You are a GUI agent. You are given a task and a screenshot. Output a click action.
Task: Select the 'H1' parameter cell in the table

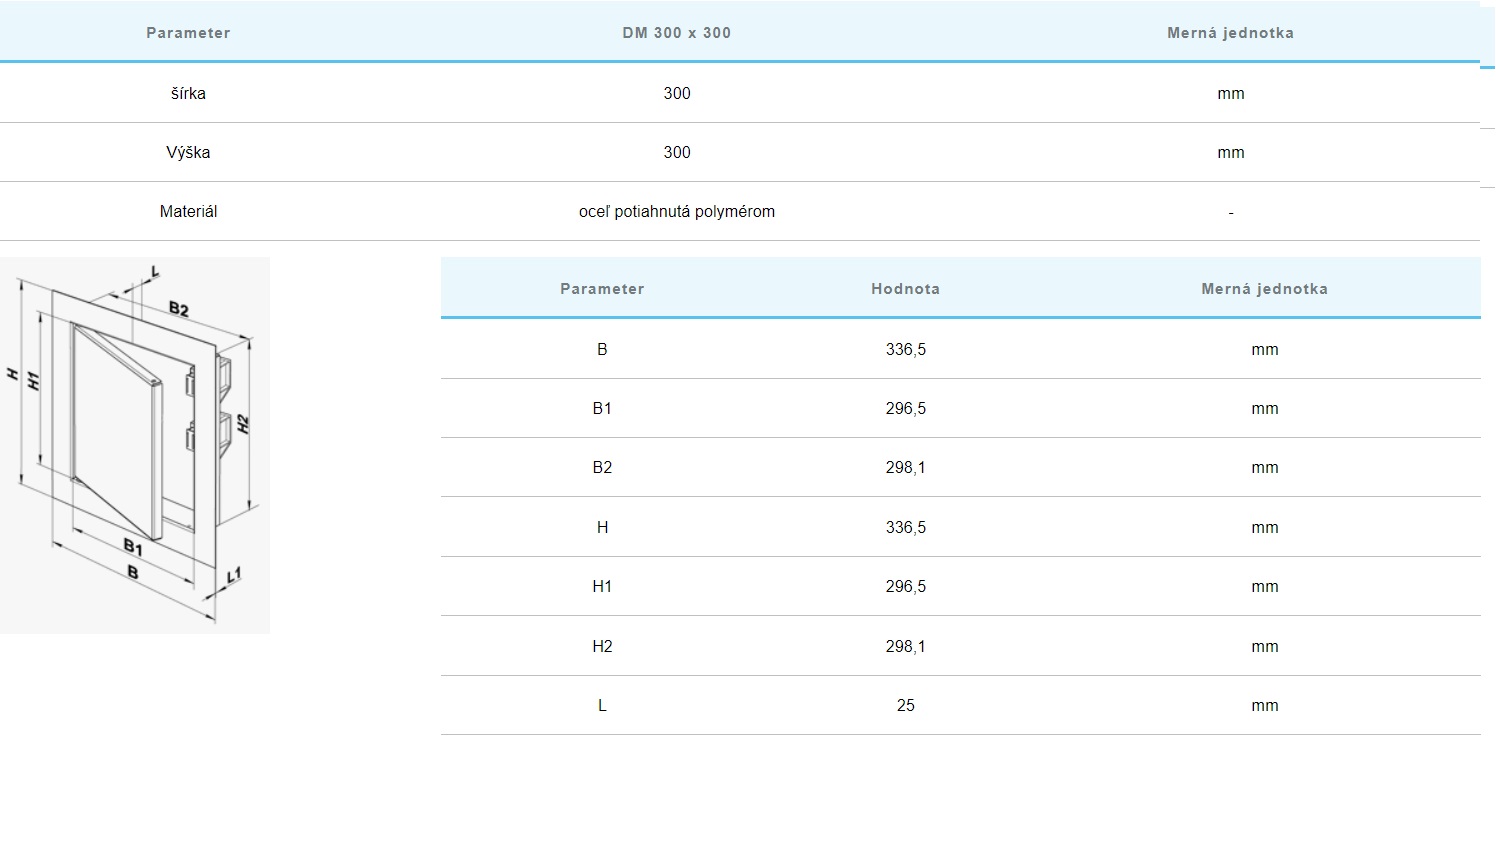click(602, 586)
